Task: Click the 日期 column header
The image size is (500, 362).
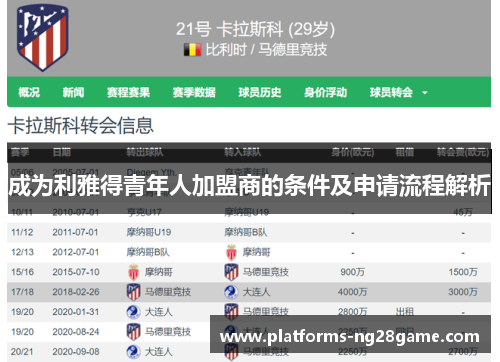Action: point(62,152)
